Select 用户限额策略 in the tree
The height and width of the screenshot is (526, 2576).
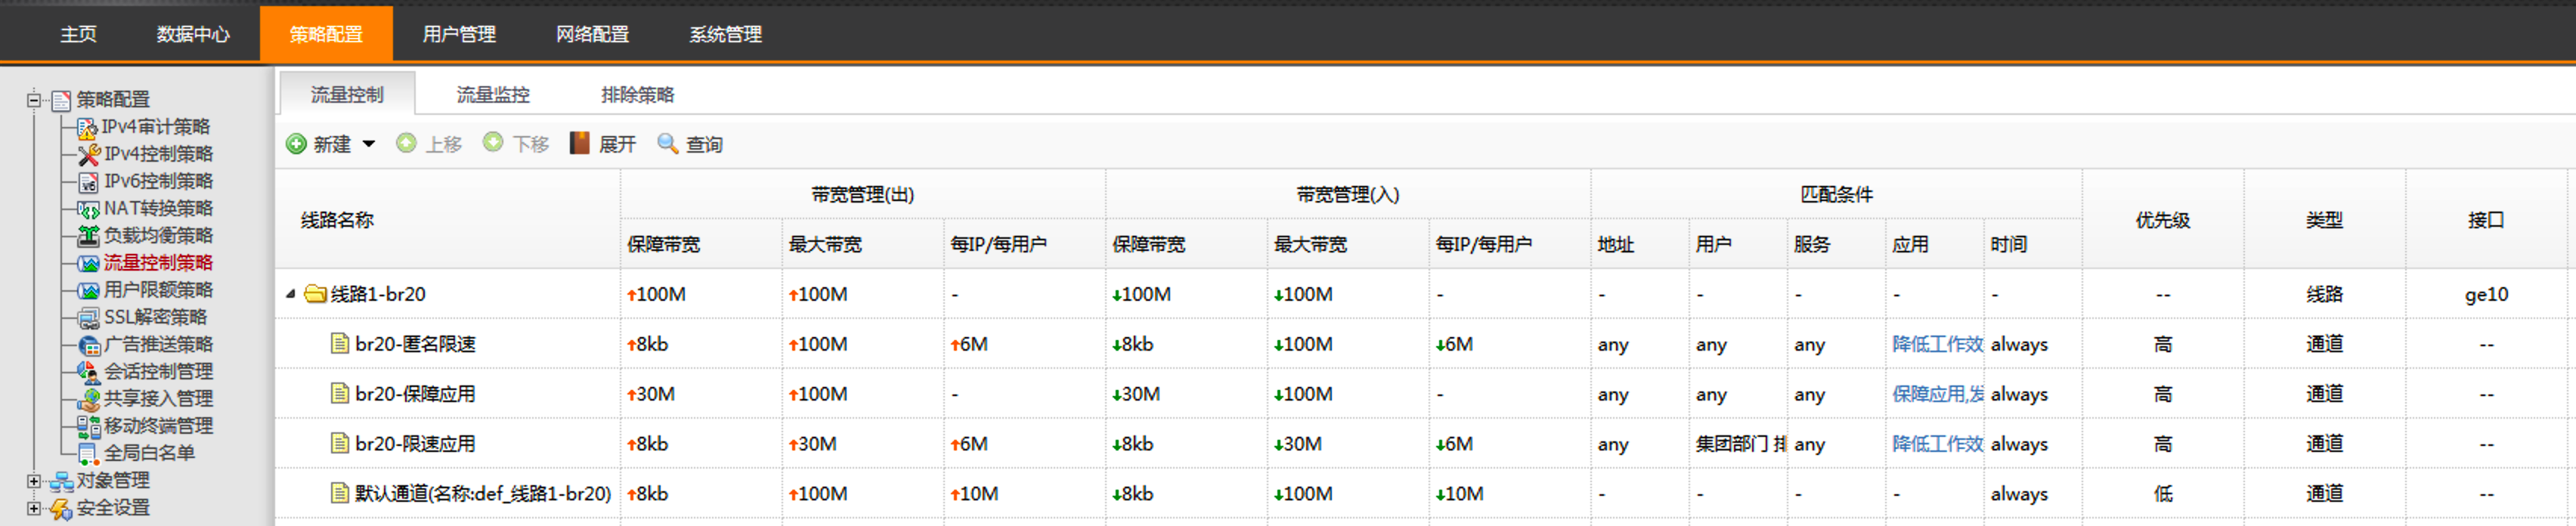[158, 290]
